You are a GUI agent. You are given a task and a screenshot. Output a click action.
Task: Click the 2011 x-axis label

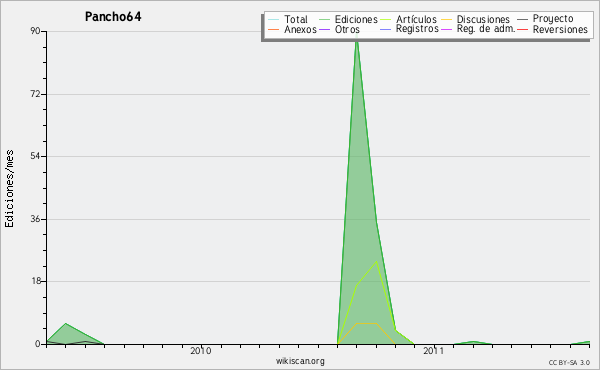coord(434,351)
